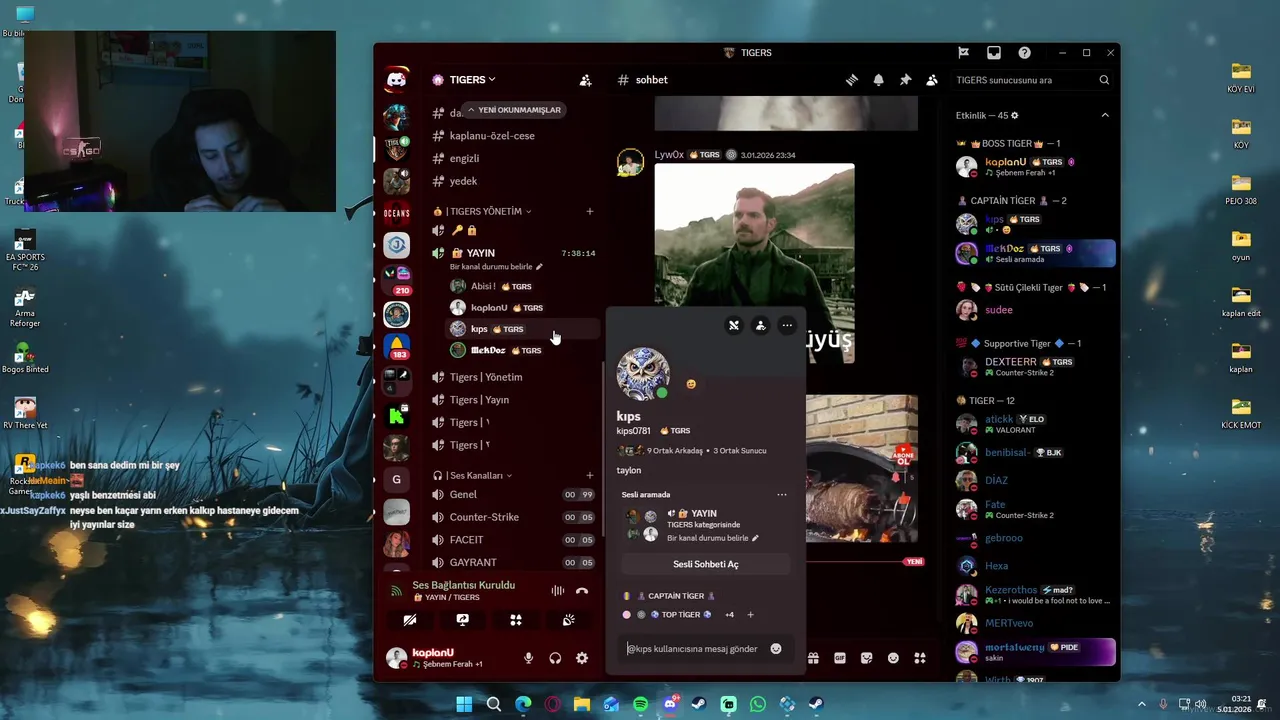The width and height of the screenshot is (1280, 720).
Task: Select MekDoz in YAYIN voice list
Action: pyautogui.click(x=522, y=350)
